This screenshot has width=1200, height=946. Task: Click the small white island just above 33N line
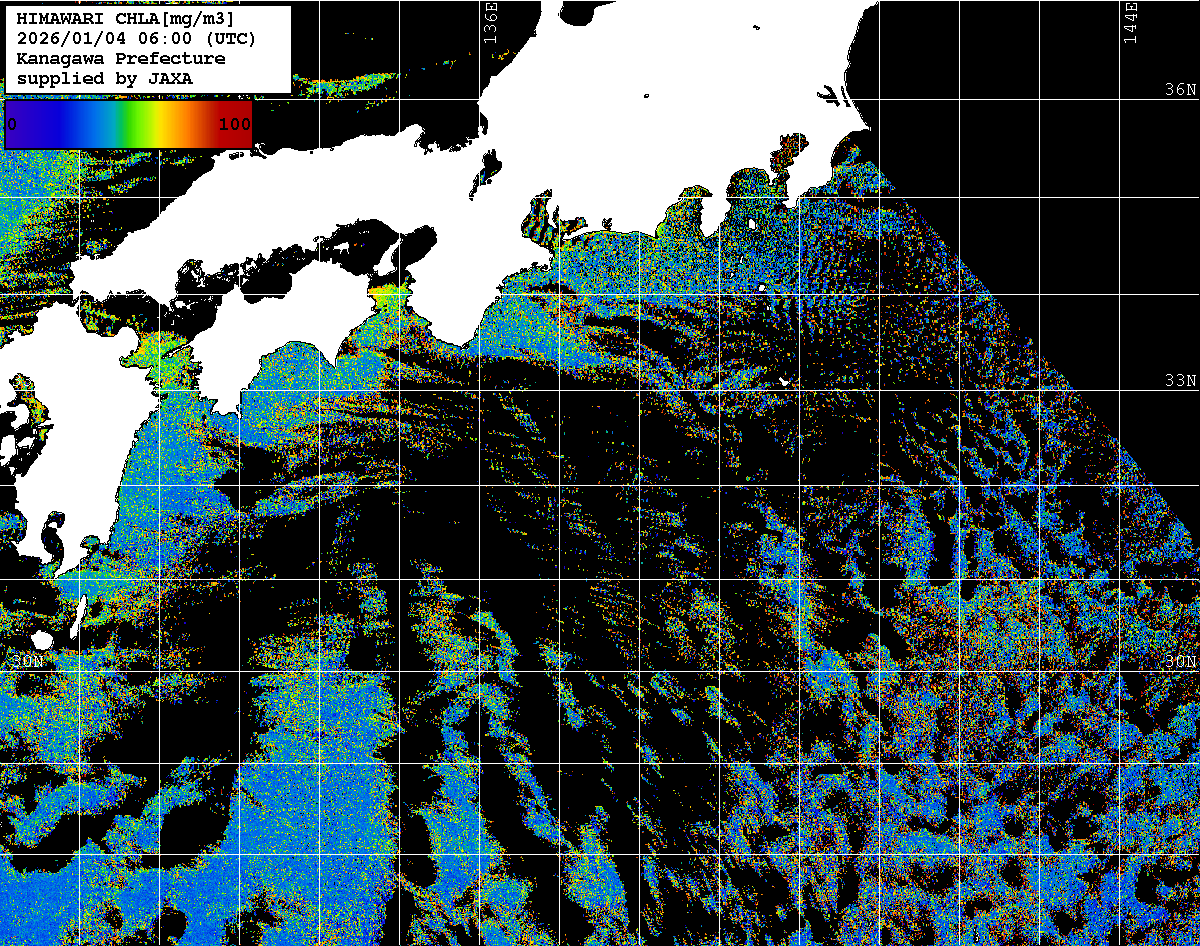[x=786, y=381]
